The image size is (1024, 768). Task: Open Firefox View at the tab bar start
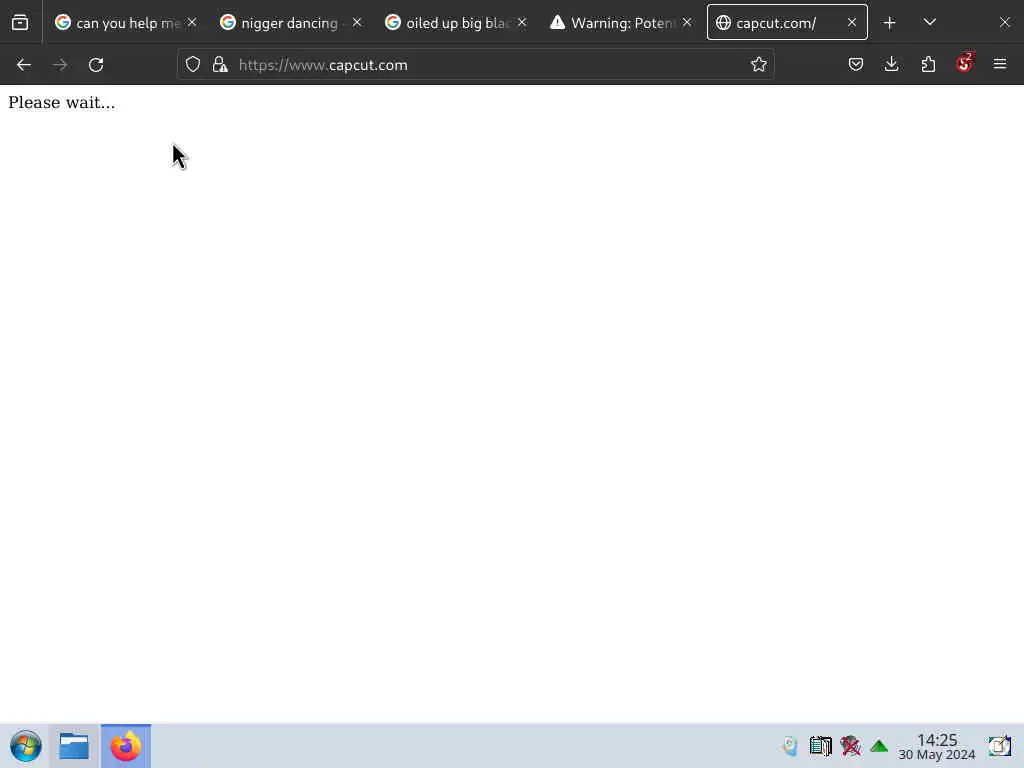(x=20, y=23)
